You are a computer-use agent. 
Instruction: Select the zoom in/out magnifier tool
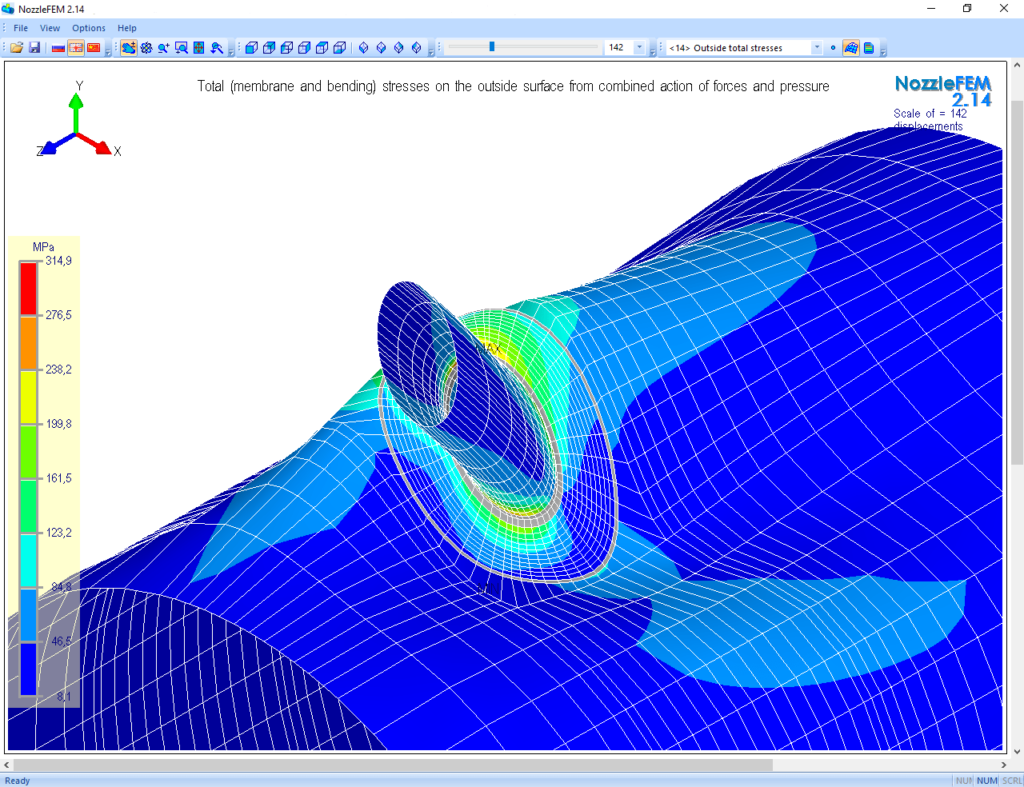pyautogui.click(x=164, y=48)
